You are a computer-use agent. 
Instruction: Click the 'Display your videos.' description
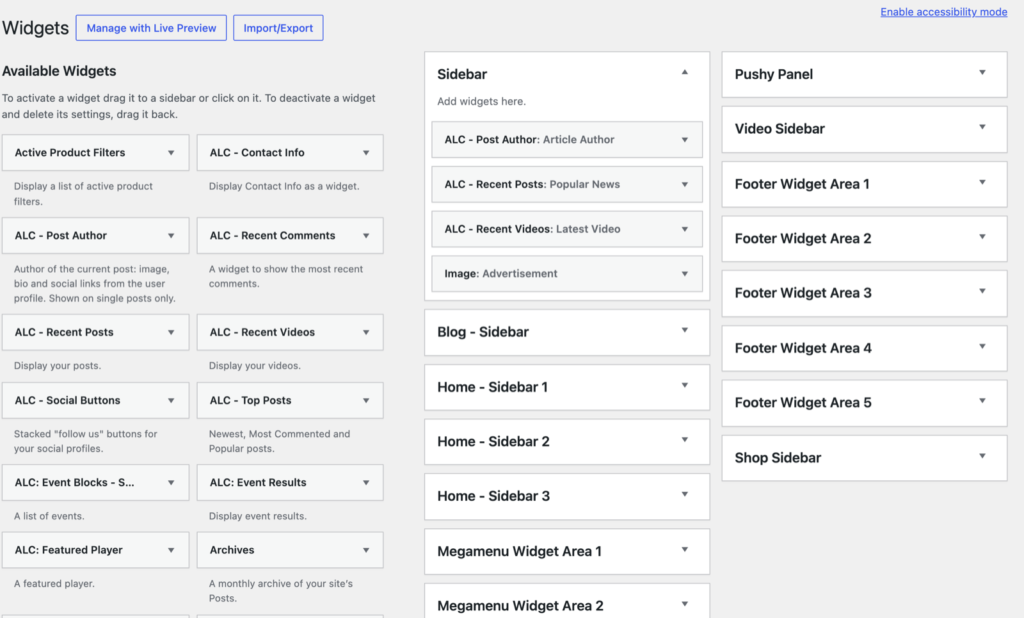click(x=255, y=366)
